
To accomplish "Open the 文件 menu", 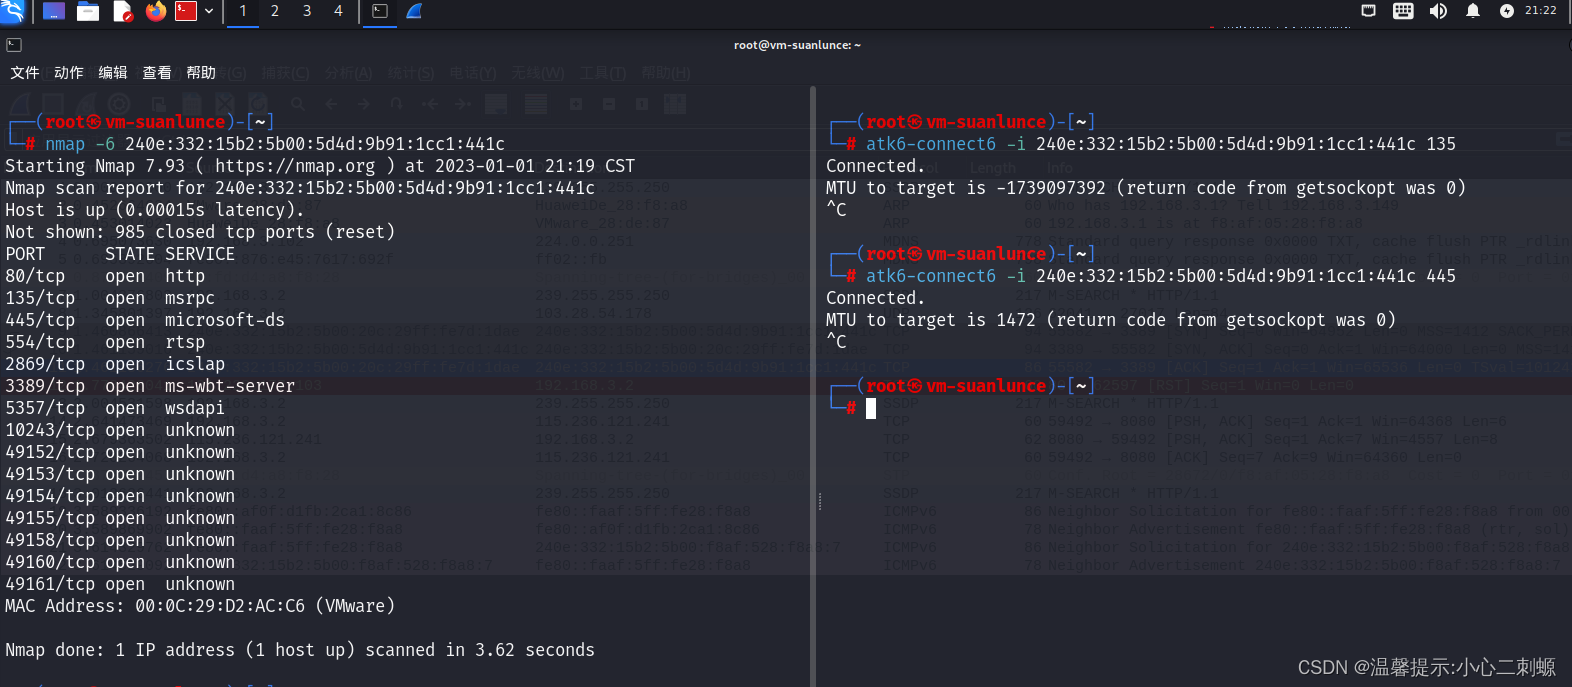I will click(x=25, y=73).
